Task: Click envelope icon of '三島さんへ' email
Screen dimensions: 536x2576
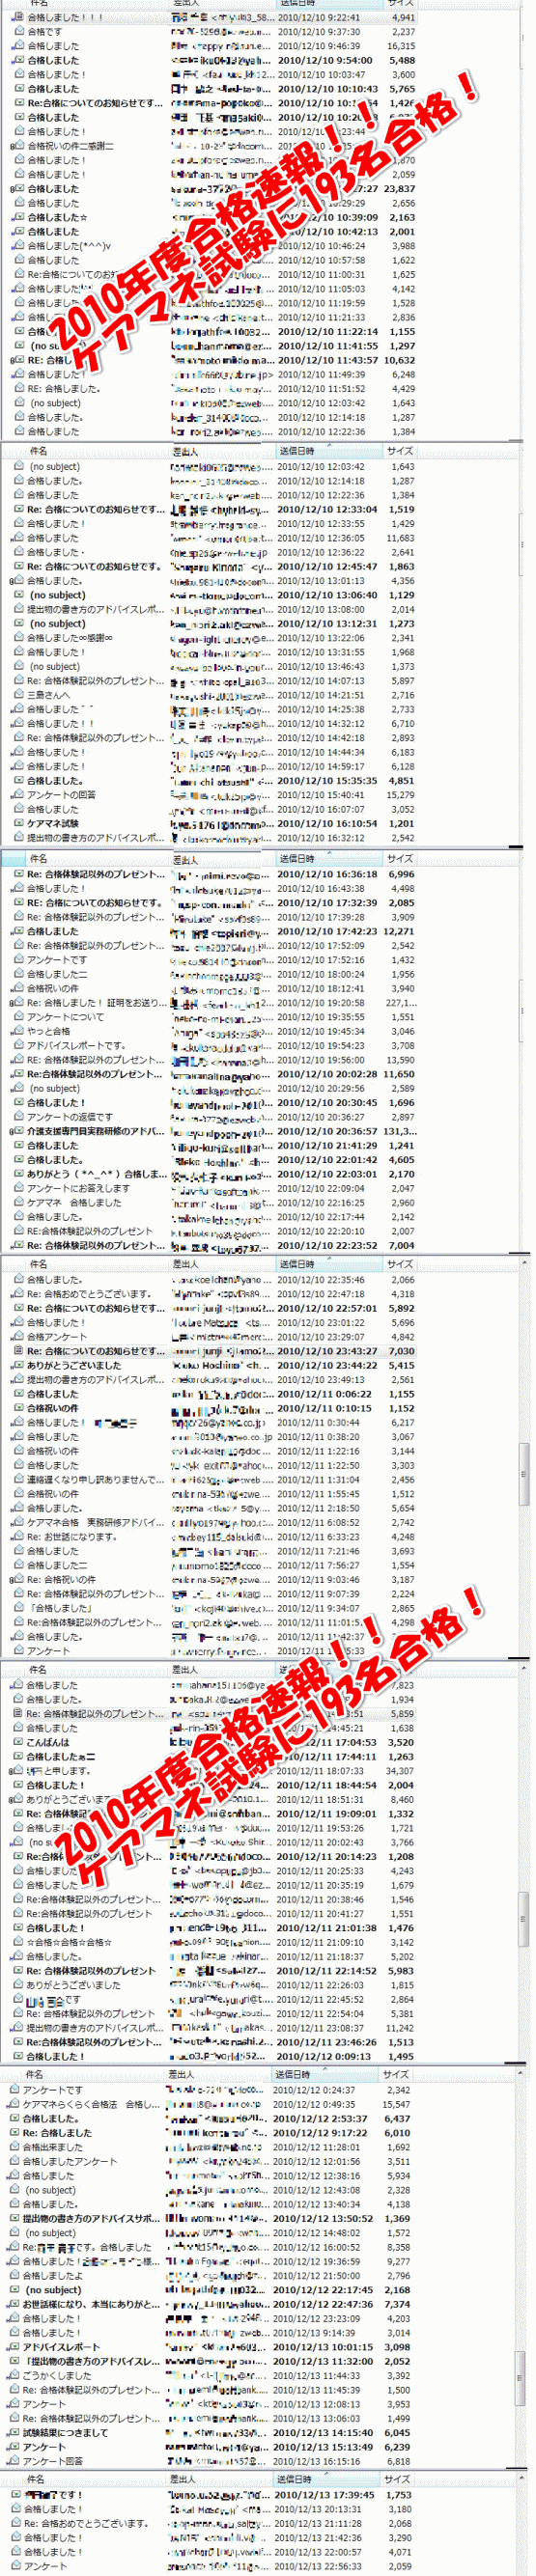Action: tap(18, 695)
